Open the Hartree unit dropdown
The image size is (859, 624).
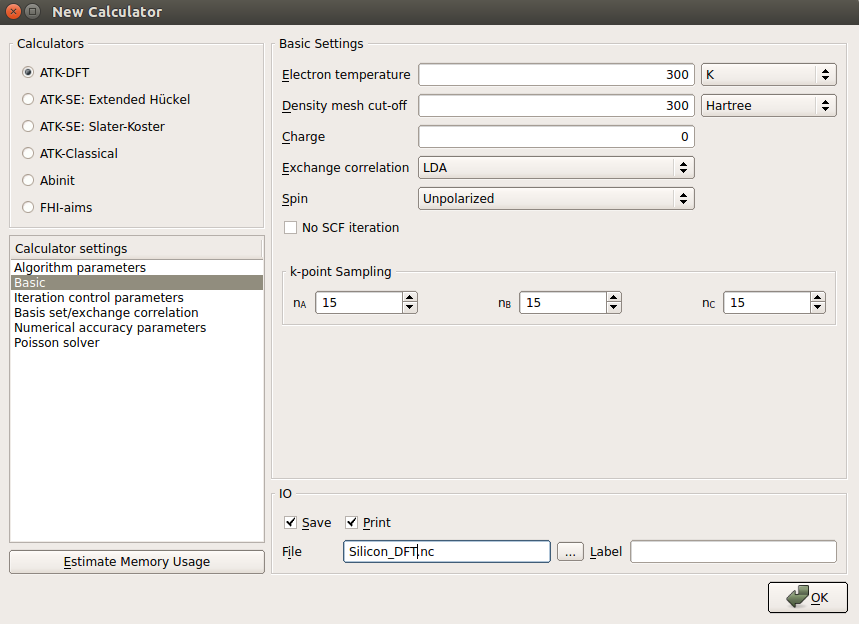coord(769,106)
